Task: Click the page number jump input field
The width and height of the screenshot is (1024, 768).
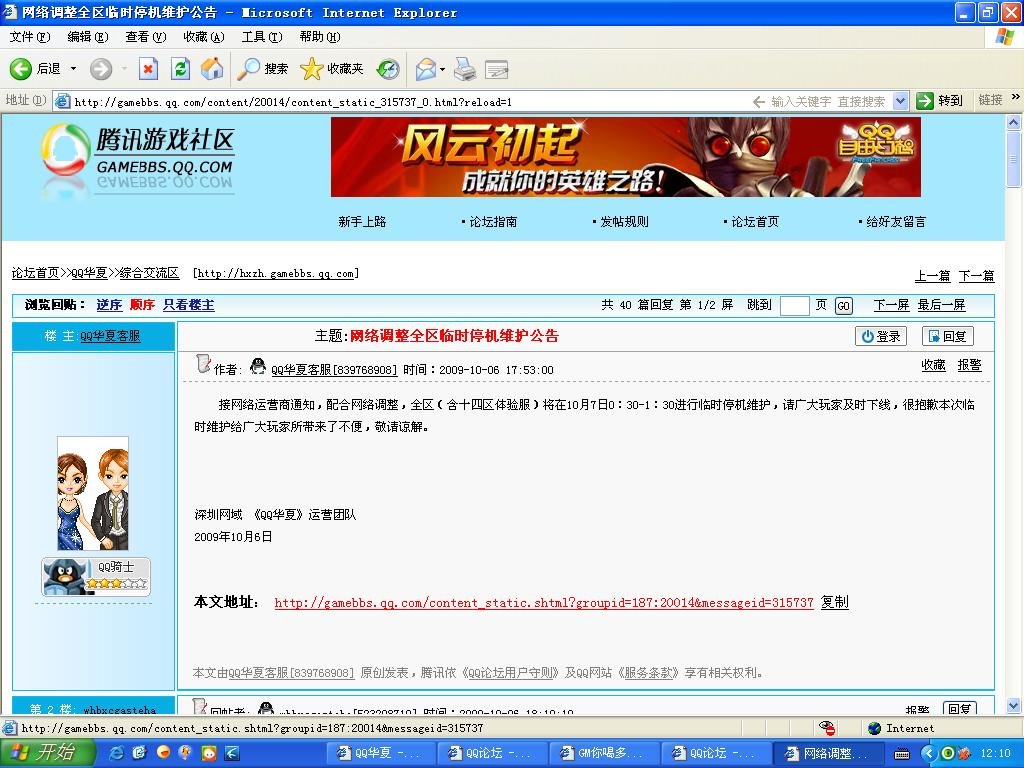Action: [x=795, y=305]
